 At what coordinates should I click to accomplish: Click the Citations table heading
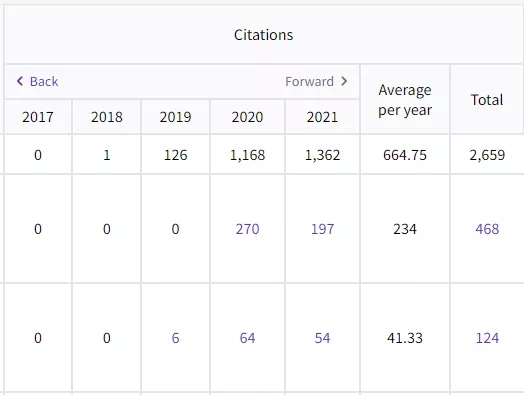coord(264,35)
